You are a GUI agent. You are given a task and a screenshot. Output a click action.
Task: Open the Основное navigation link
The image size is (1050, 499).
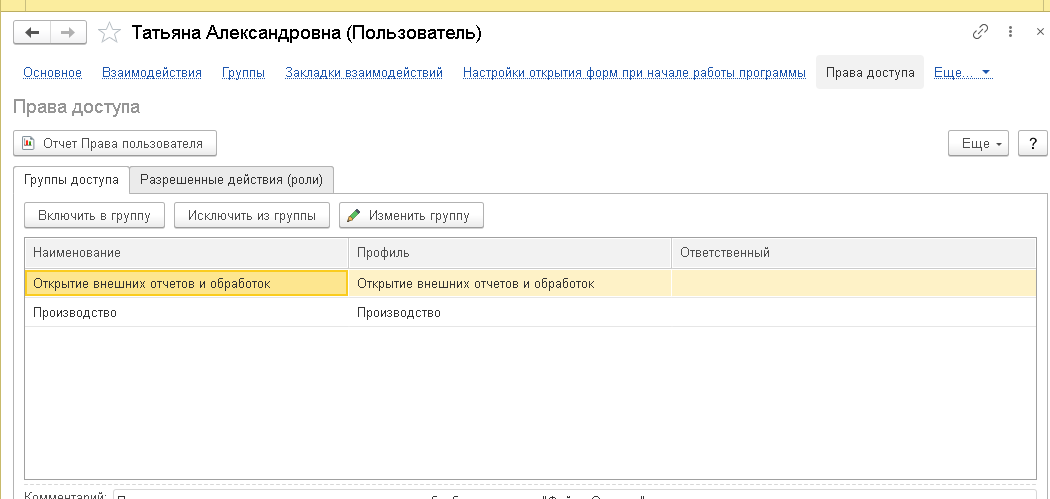(52, 73)
